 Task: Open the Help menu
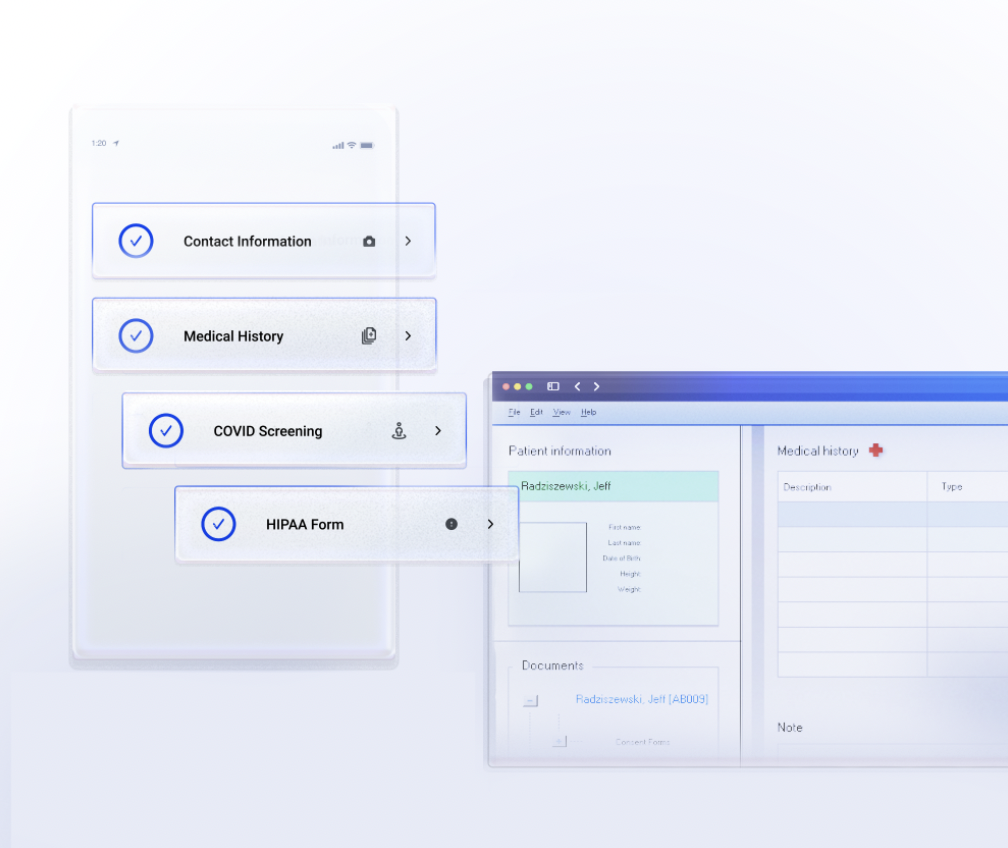(x=588, y=412)
